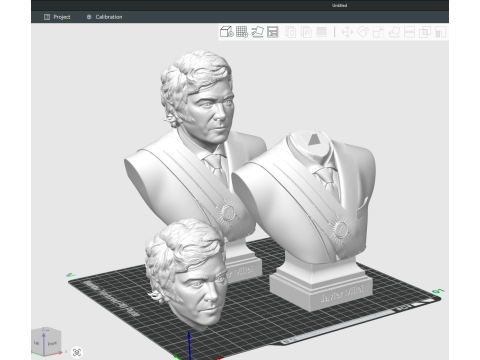The width and height of the screenshot is (480, 360).
Task: Click the Variable layer height icon
Action: click(x=321, y=32)
